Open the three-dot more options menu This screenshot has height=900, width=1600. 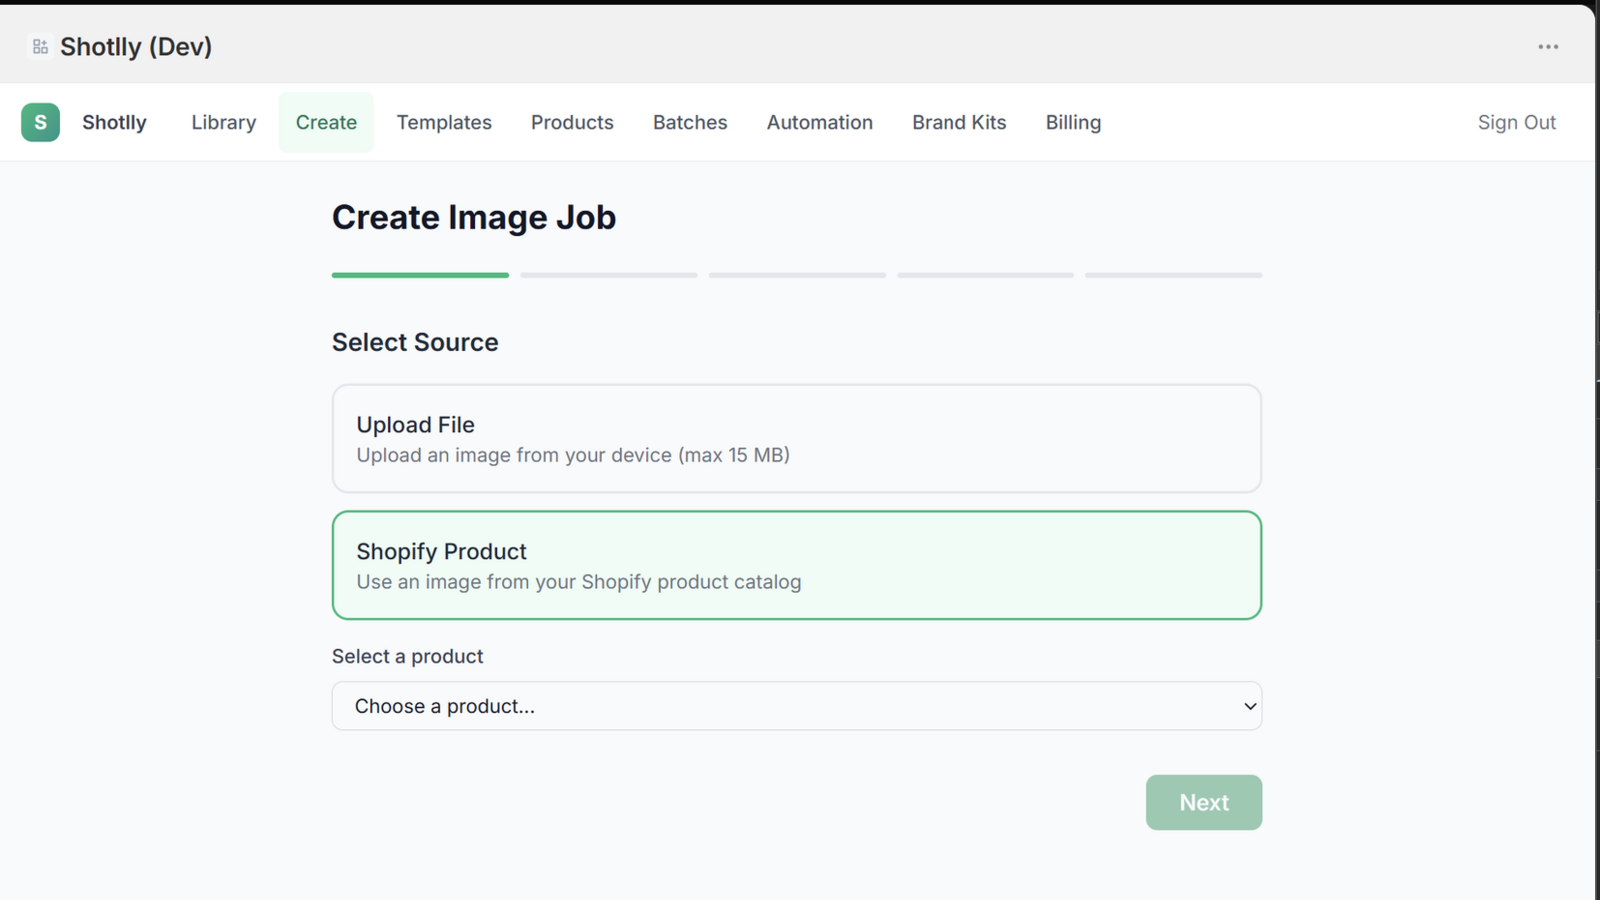click(1548, 47)
